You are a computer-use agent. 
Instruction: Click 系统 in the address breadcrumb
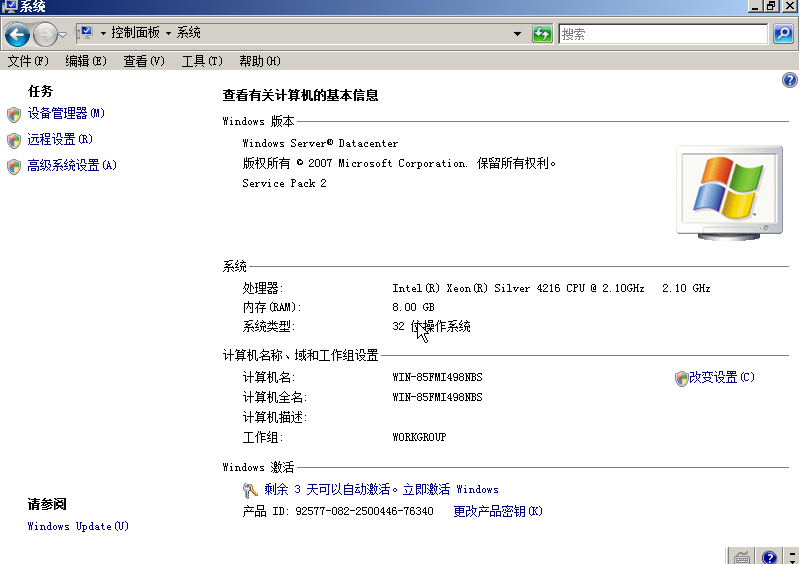(189, 33)
